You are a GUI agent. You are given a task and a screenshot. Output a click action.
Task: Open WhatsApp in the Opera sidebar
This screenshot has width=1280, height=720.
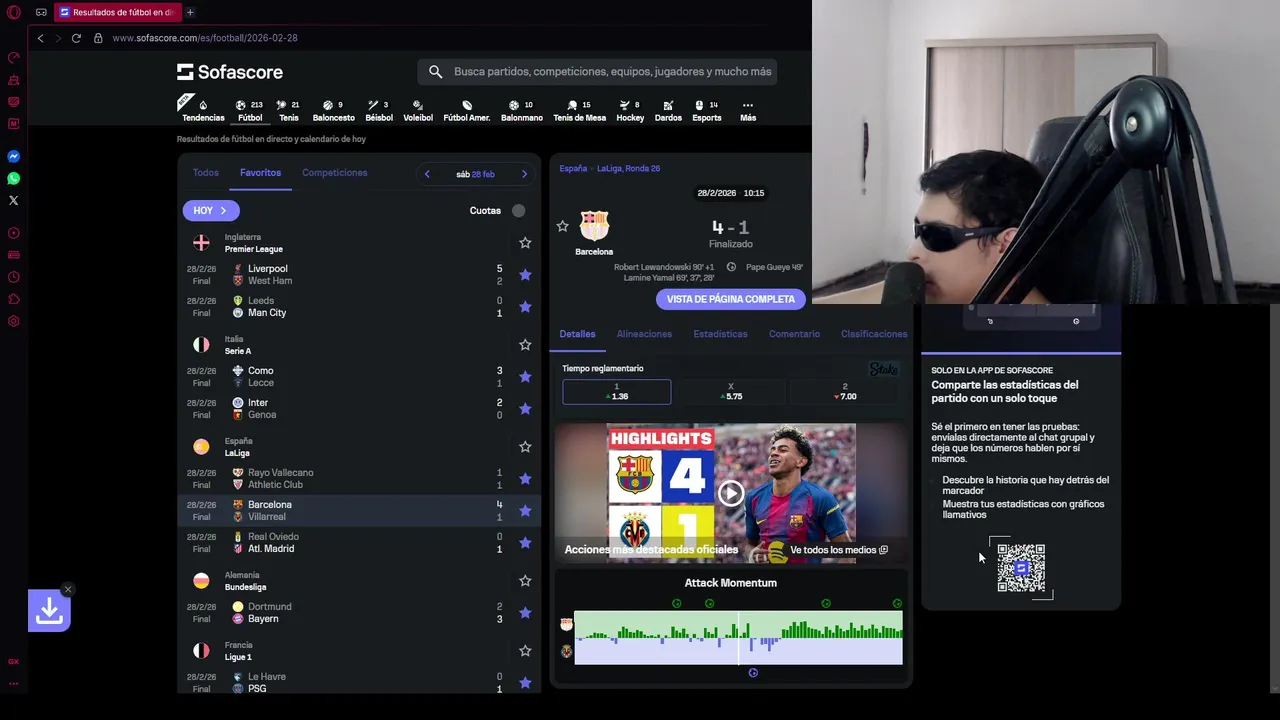pyautogui.click(x=13, y=179)
